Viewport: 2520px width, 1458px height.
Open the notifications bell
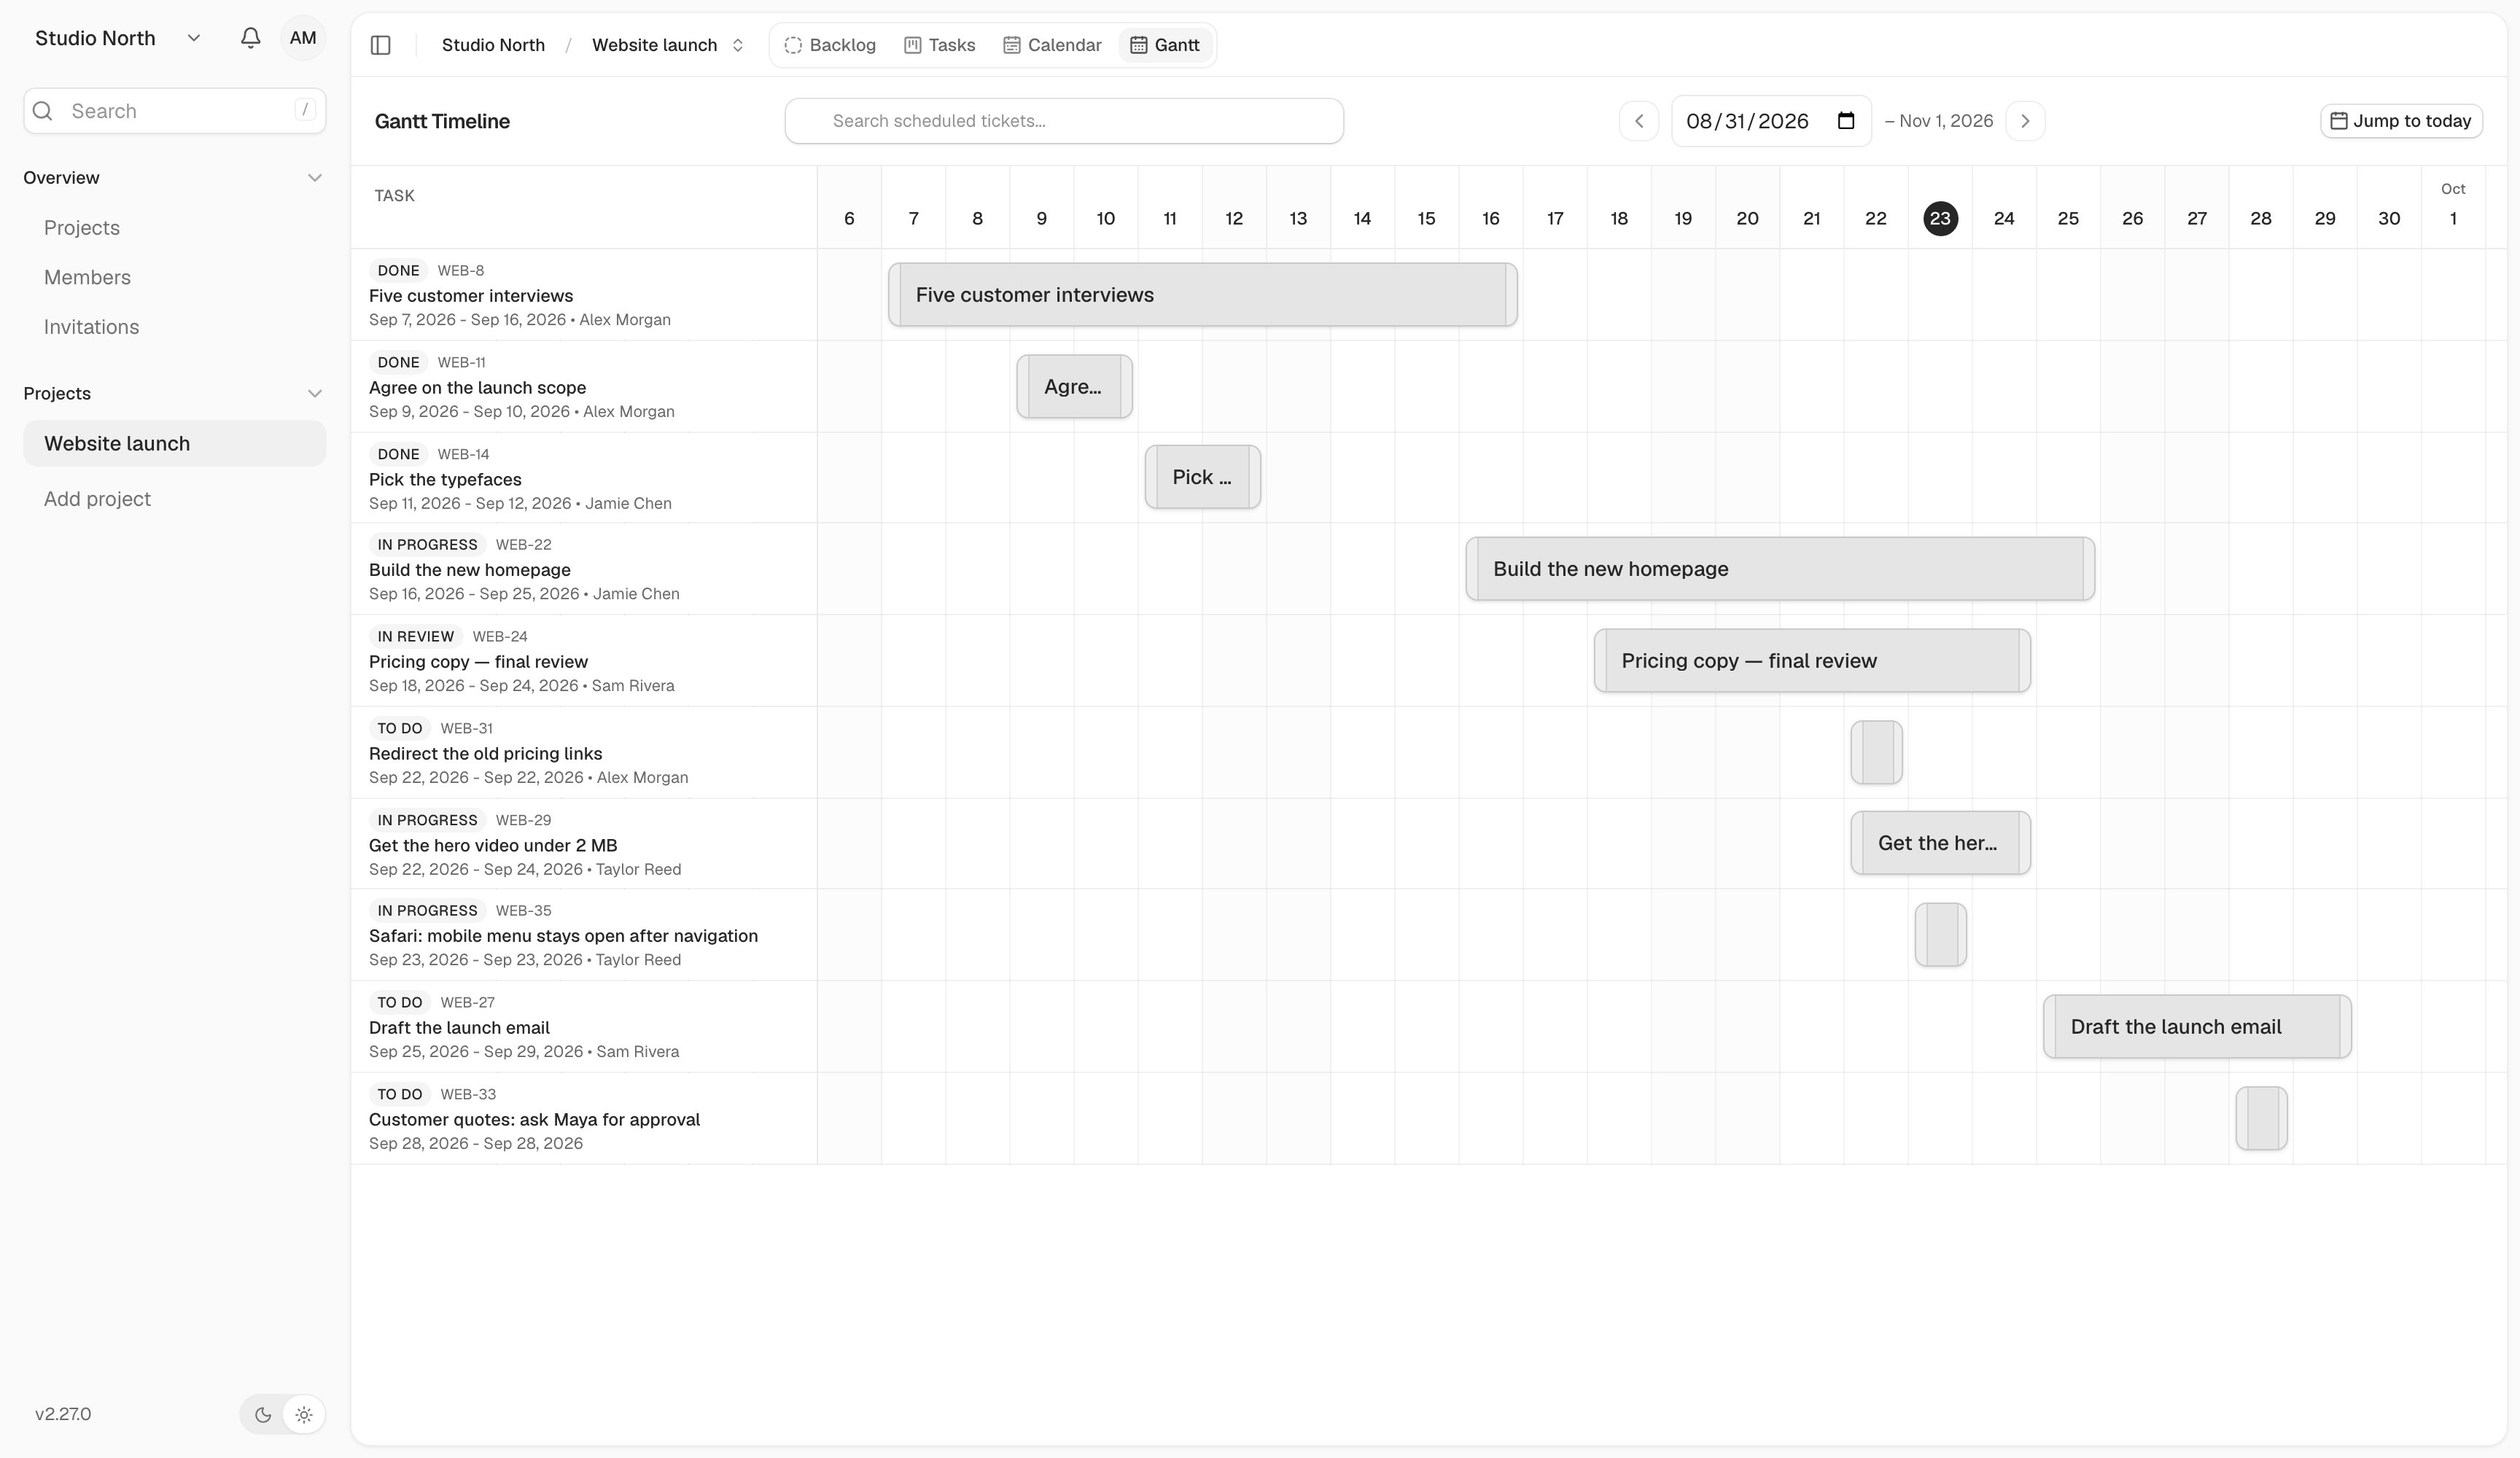(x=250, y=38)
